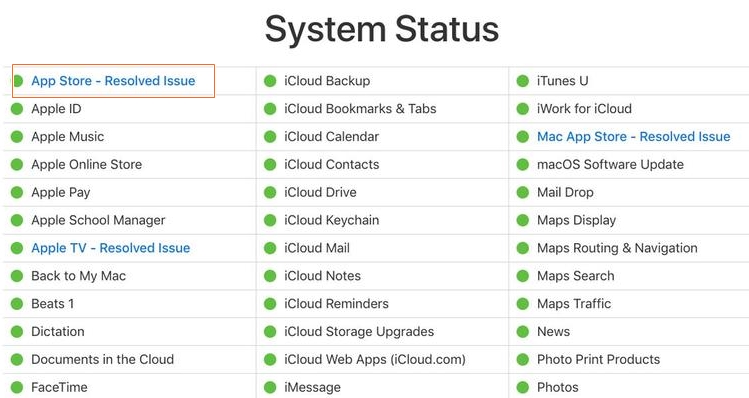Select the macOS Software Update entry
This screenshot has width=749, height=398.
point(610,164)
